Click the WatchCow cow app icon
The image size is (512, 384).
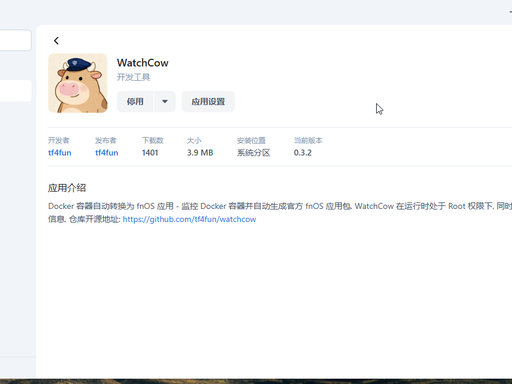78,83
